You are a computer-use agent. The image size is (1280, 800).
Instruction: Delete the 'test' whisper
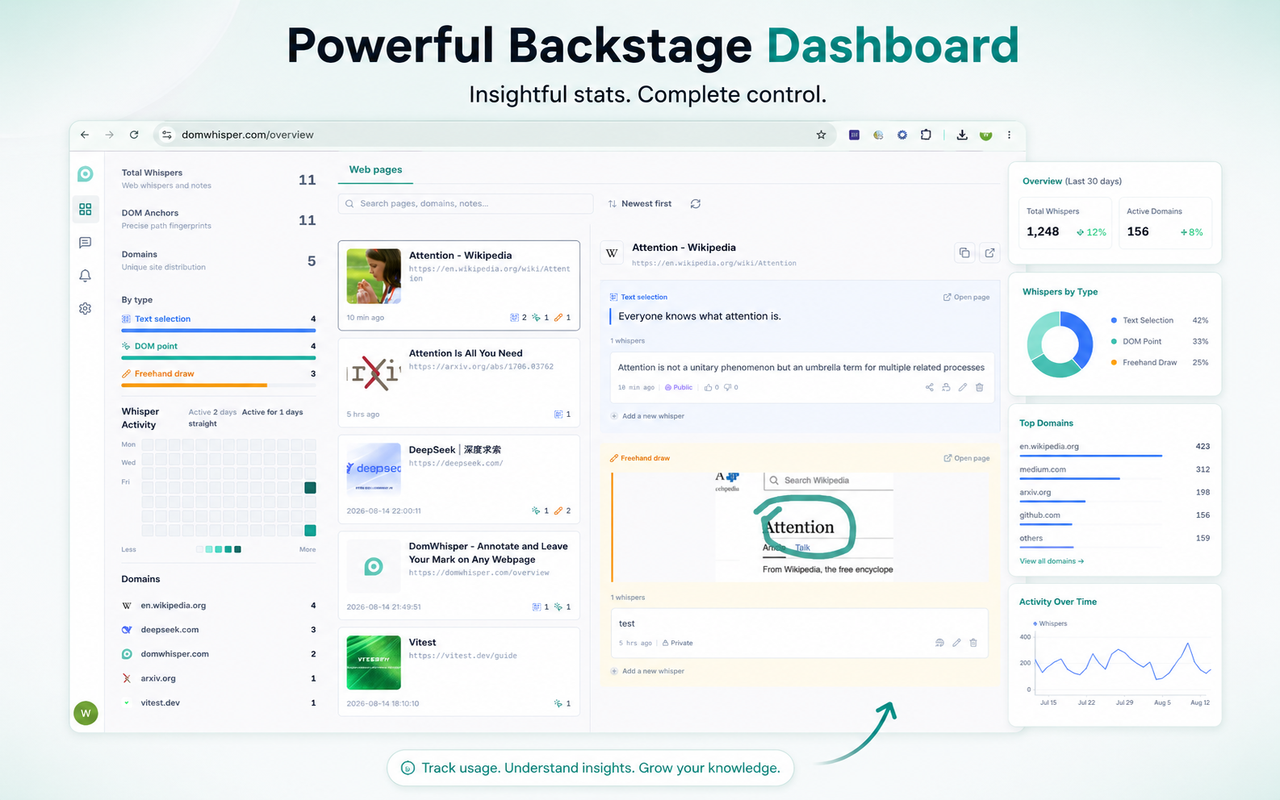[x=974, y=643]
